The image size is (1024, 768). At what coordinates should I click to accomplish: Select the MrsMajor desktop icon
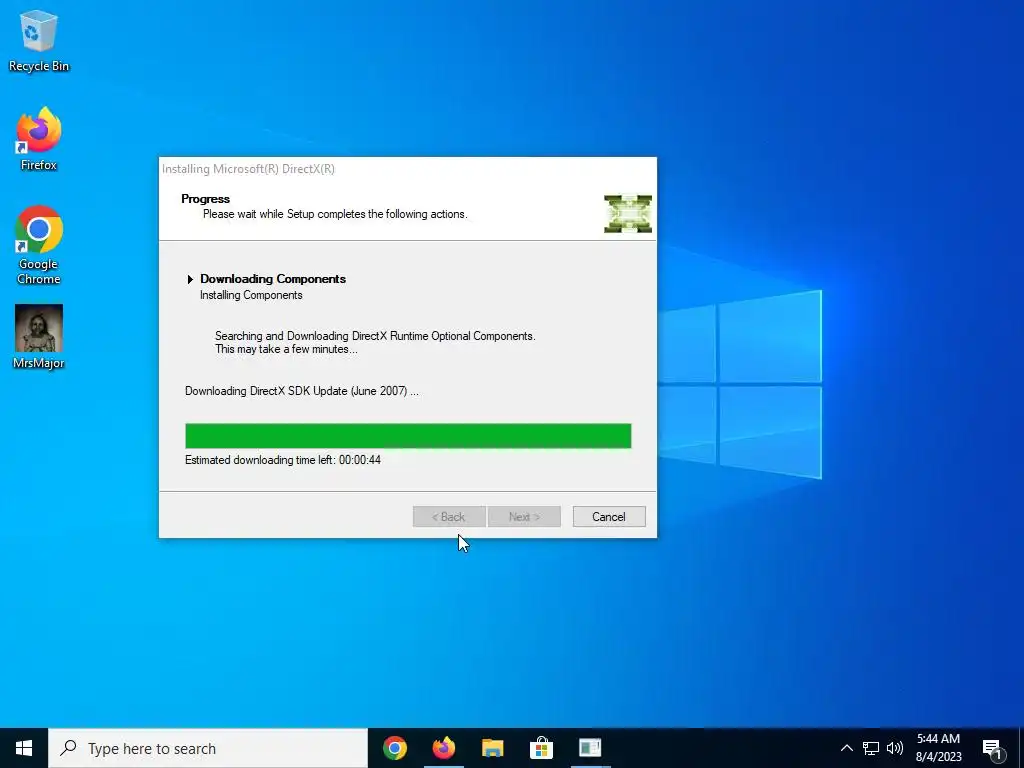click(39, 336)
